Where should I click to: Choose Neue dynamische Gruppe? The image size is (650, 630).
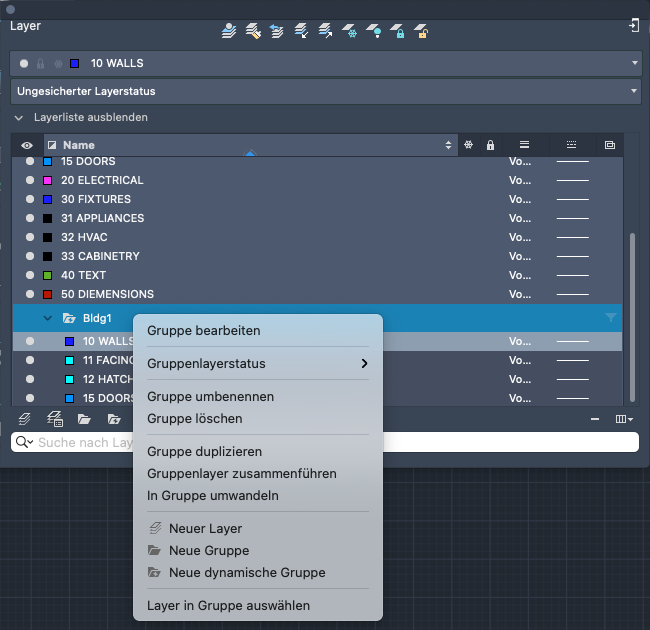[x=258, y=572]
